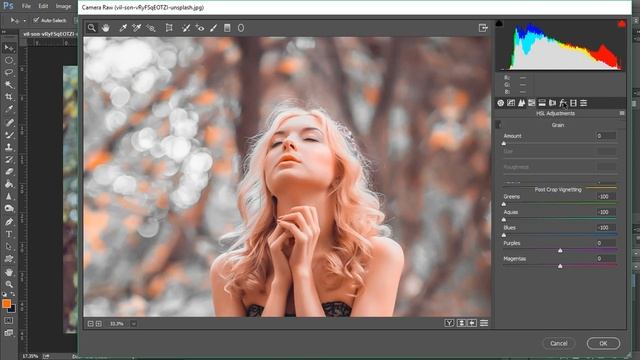Select the Clone Stamp tool
640x360 pixels.
[x=9, y=147]
